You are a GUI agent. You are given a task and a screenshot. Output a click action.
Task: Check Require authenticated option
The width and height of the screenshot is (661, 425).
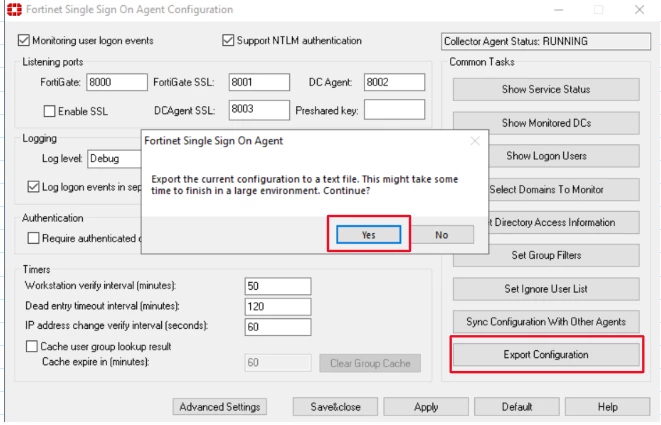[33, 238]
